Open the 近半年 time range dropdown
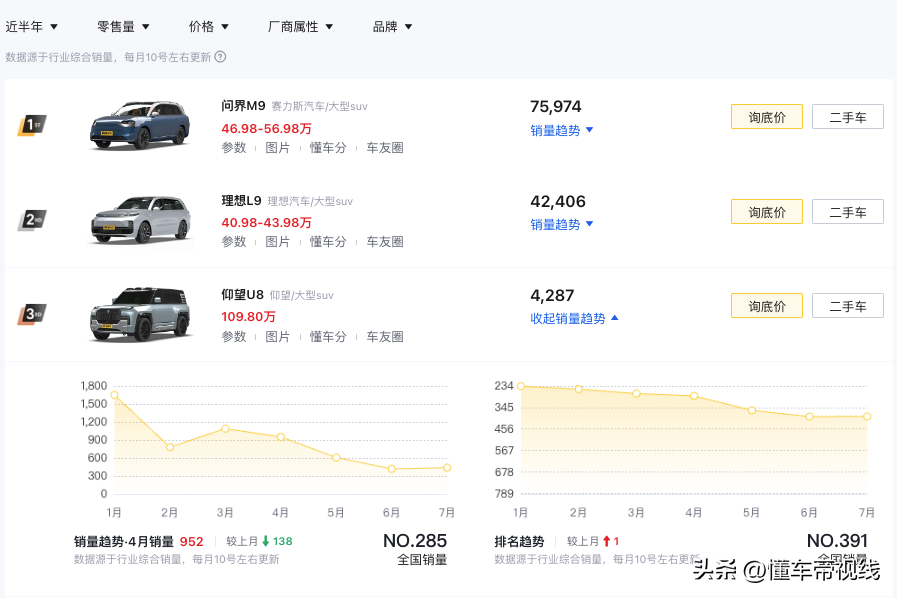The height and width of the screenshot is (598, 897). tap(31, 26)
